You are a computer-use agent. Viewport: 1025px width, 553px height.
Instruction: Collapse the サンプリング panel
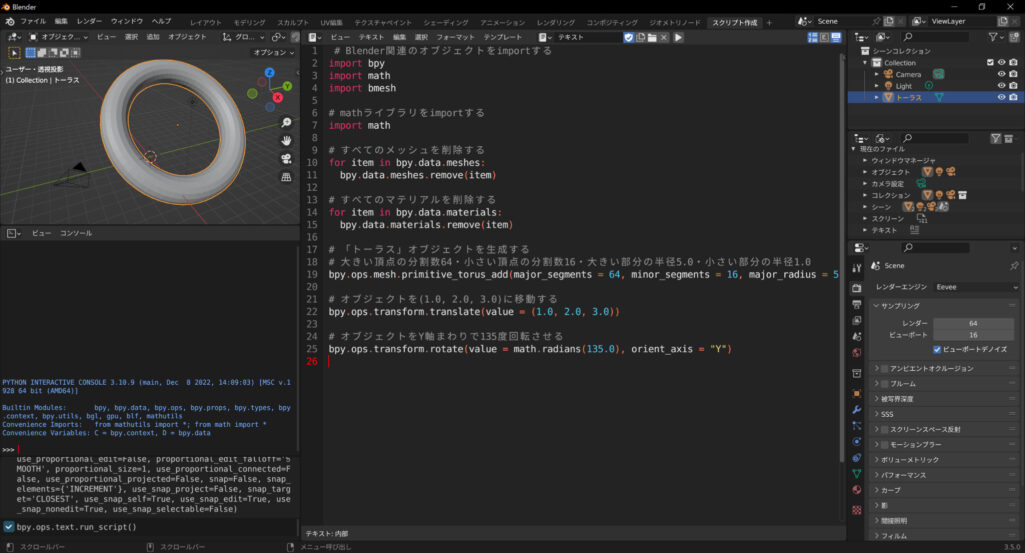(x=945, y=306)
